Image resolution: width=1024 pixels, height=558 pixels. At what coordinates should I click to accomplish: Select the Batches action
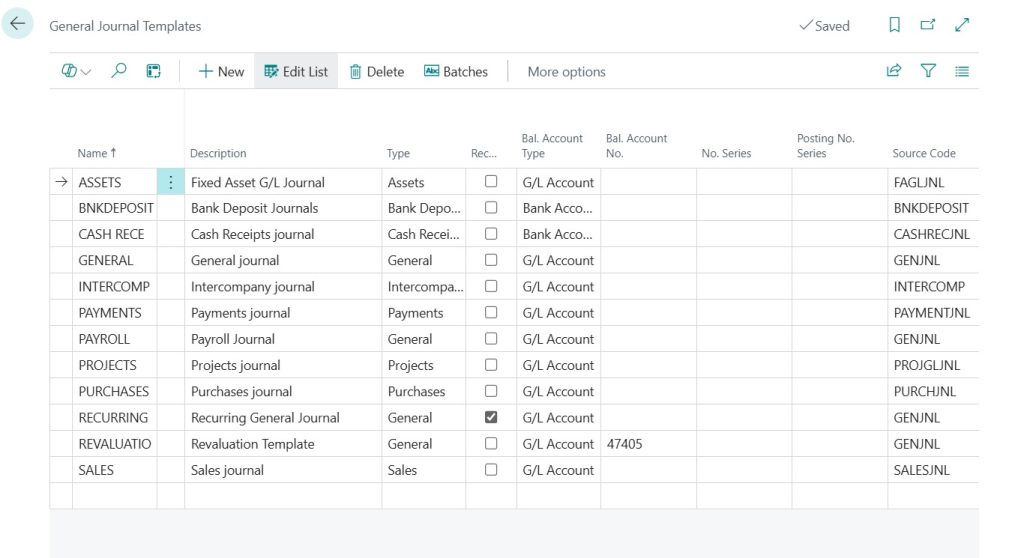[456, 71]
